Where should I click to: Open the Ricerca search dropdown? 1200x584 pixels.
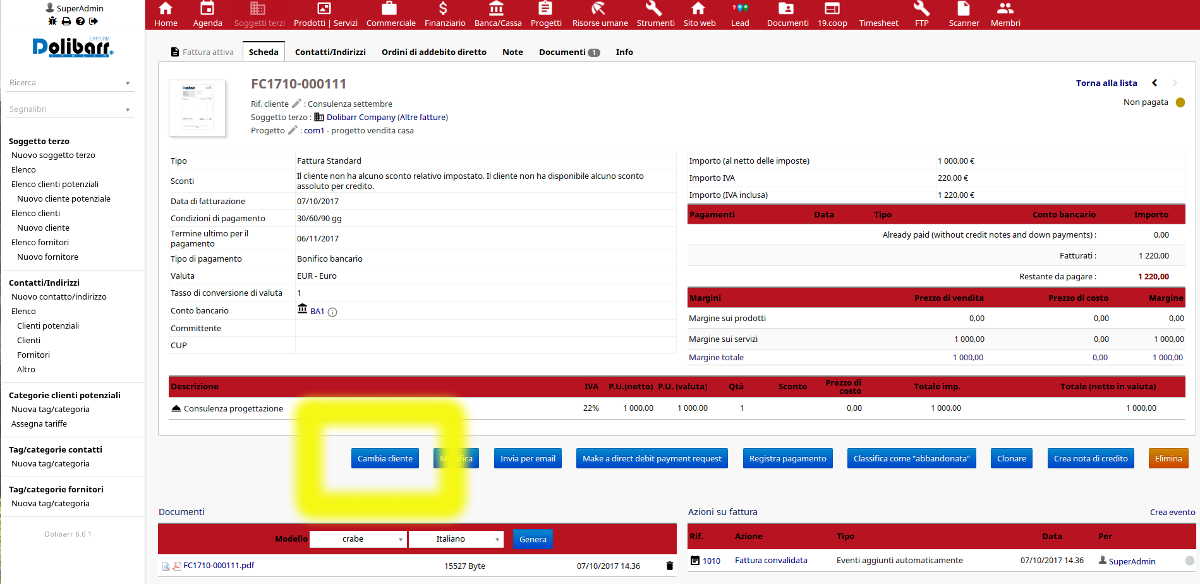(x=70, y=83)
